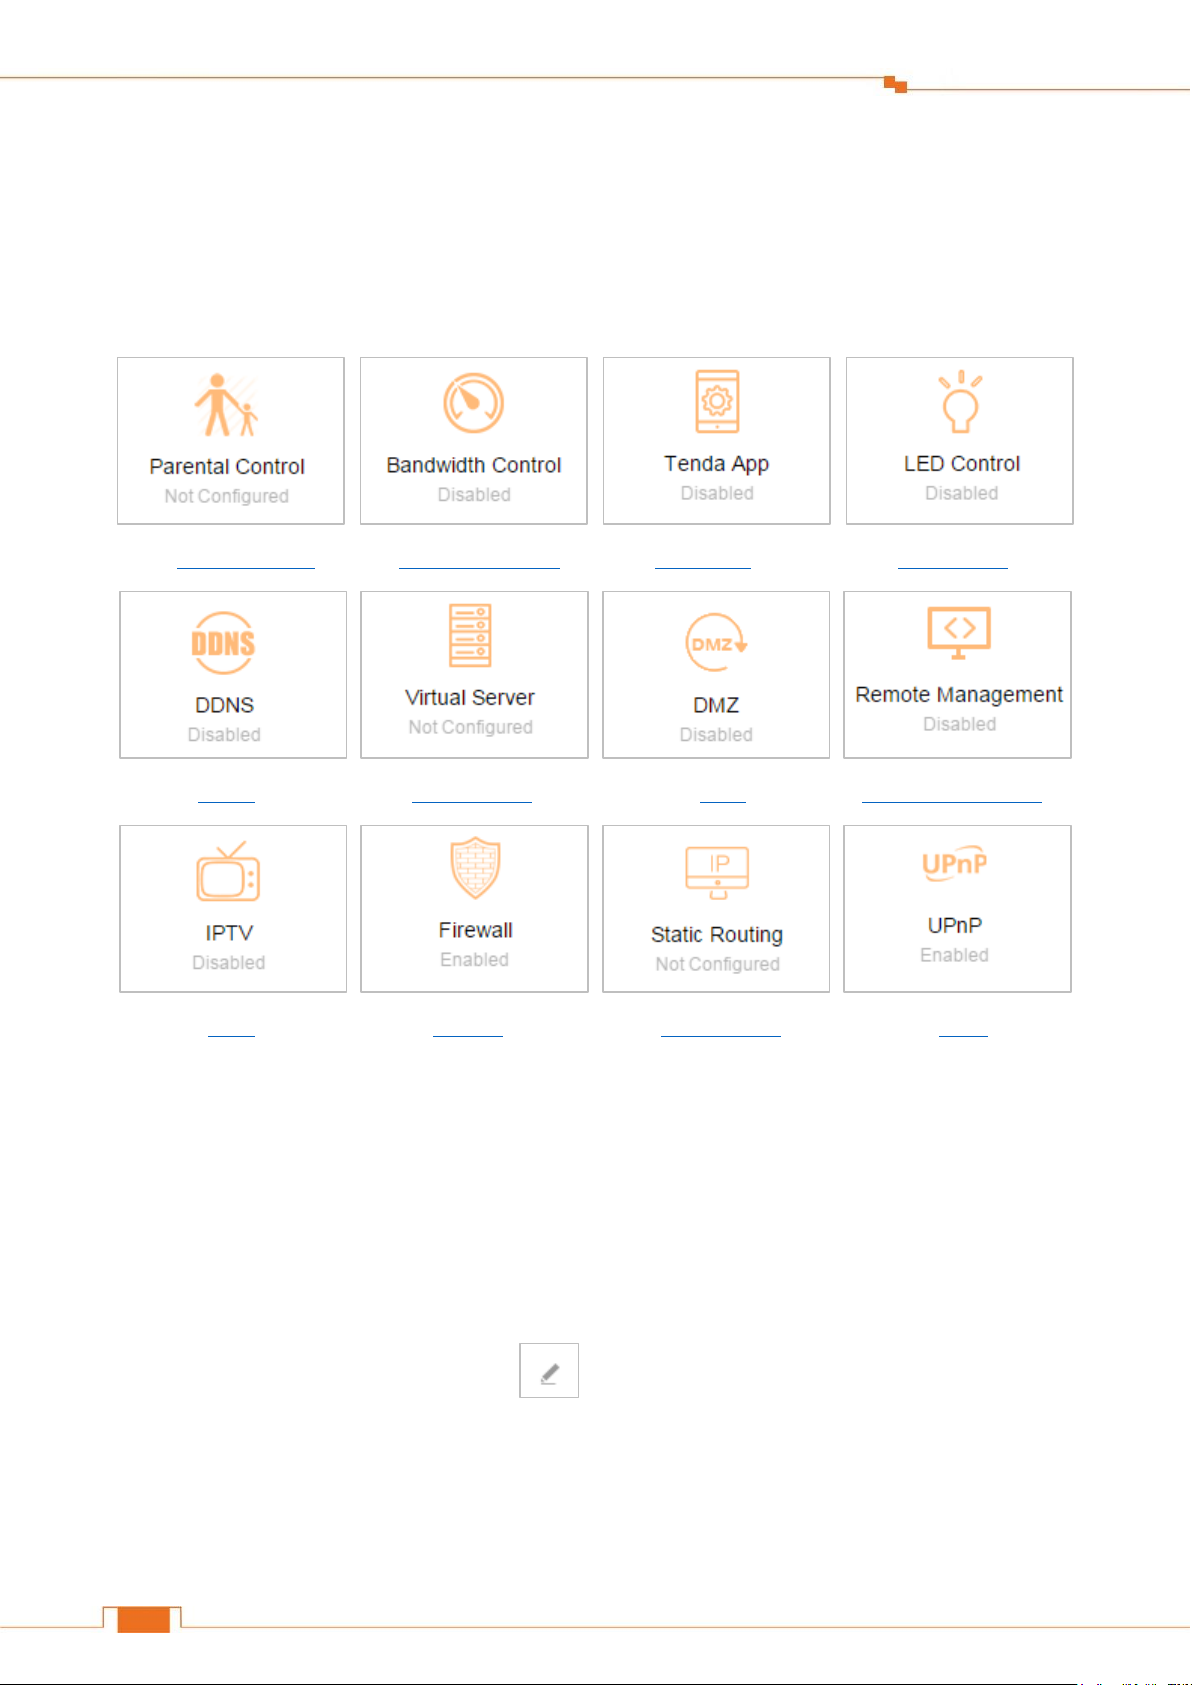Click "Not Configured" status under Parental Control
The height and width of the screenshot is (1685, 1192).
click(227, 496)
